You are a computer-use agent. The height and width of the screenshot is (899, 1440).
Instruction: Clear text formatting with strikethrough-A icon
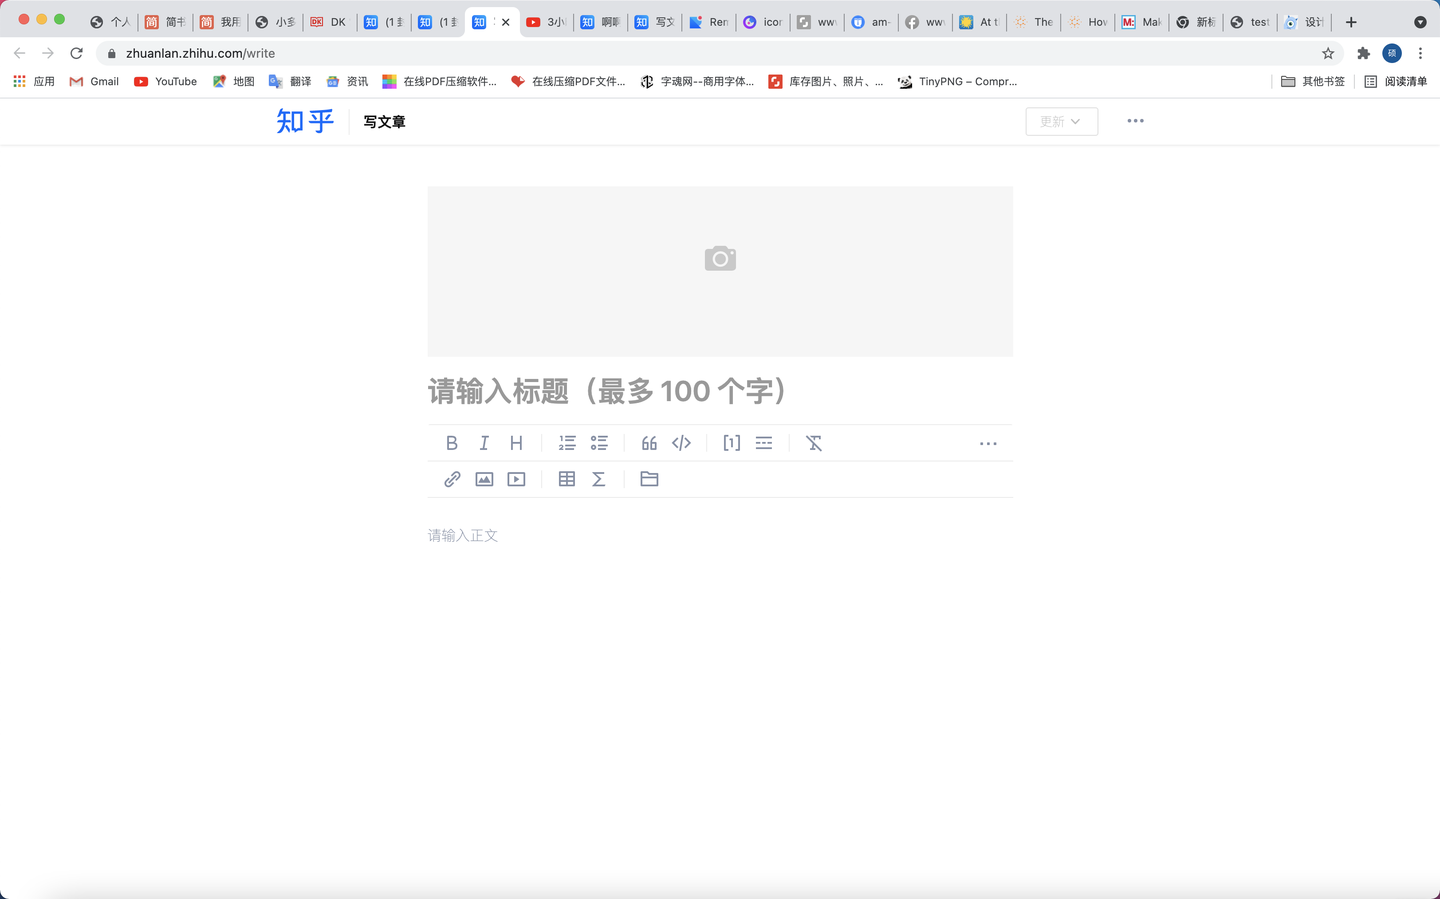click(813, 442)
